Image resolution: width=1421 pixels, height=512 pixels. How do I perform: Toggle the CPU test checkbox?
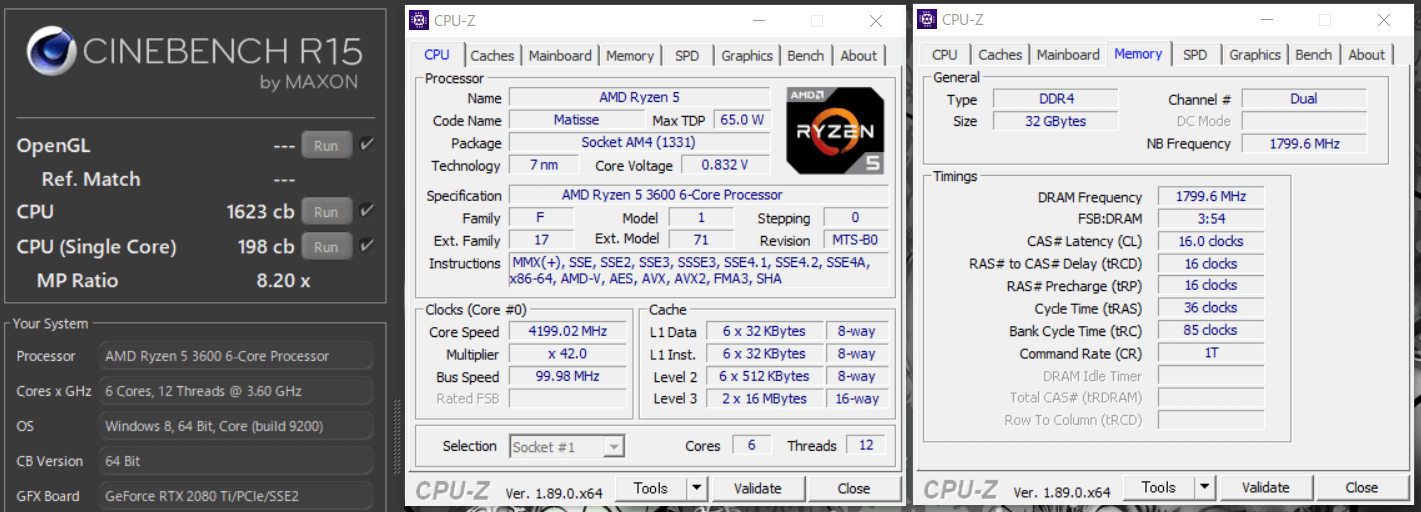click(367, 211)
